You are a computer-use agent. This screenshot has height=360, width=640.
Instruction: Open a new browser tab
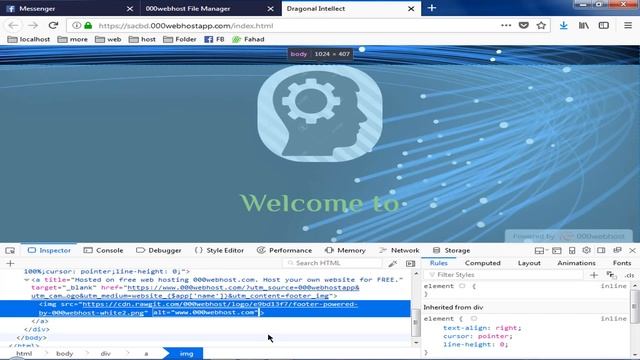[432, 8]
